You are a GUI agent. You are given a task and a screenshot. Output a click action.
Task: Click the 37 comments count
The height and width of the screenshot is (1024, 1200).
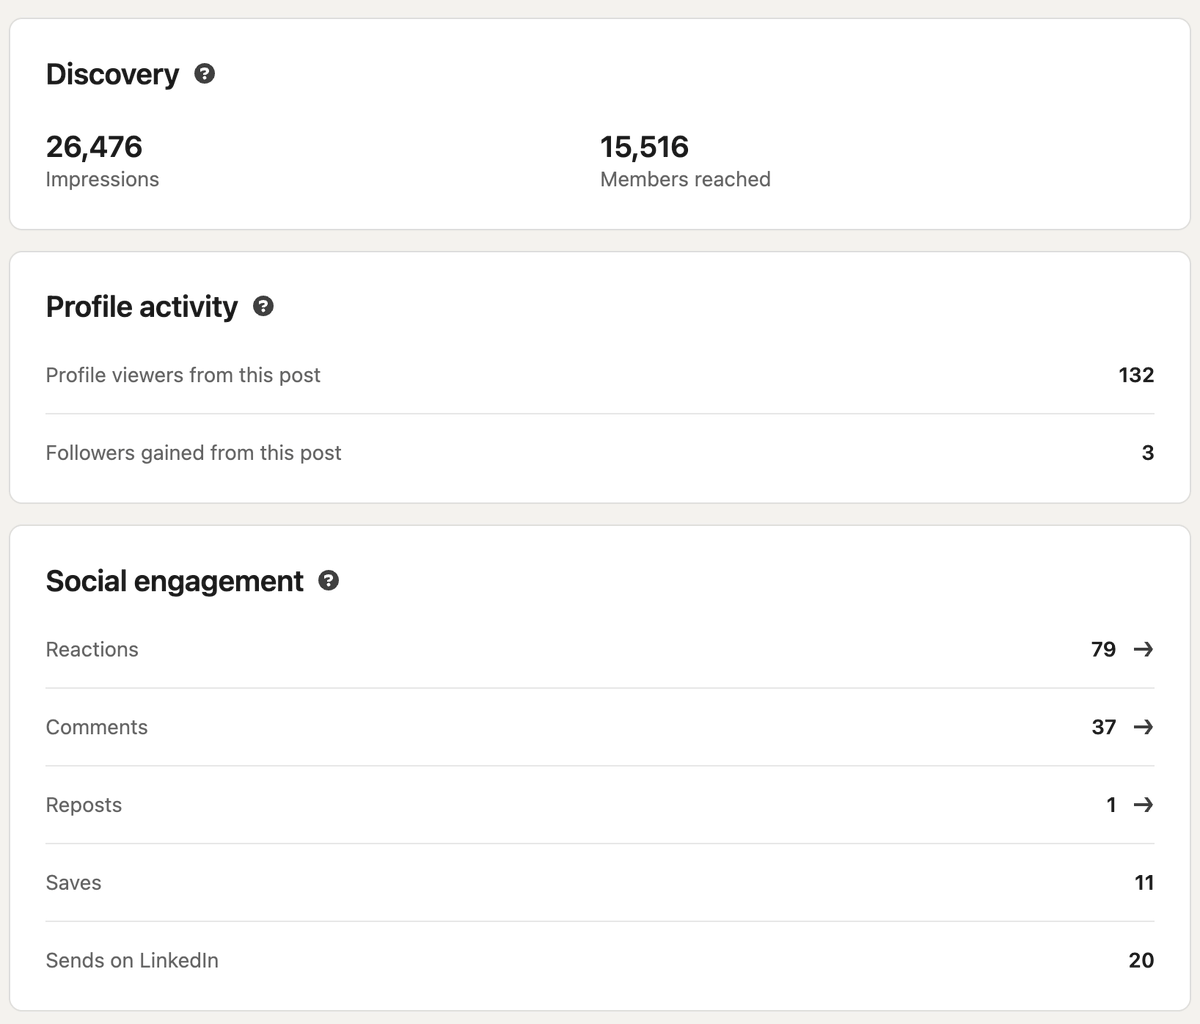point(1103,727)
